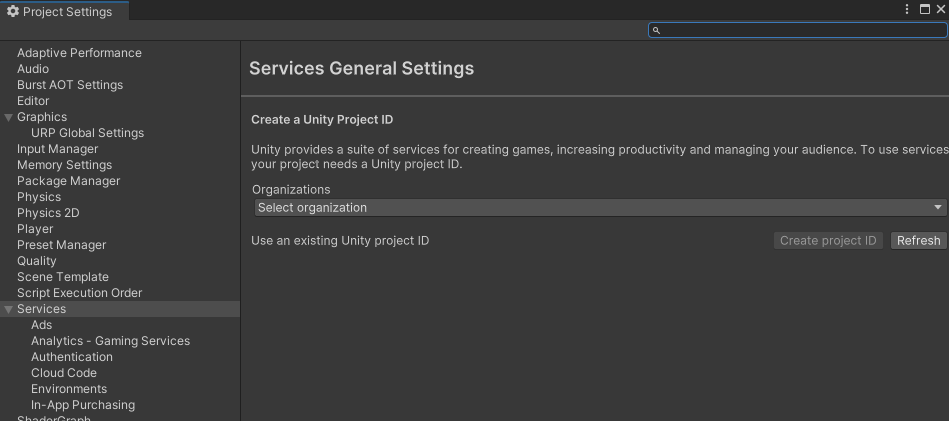The width and height of the screenshot is (949, 421).
Task: Collapse the Graphics tree node
Action: [8, 117]
